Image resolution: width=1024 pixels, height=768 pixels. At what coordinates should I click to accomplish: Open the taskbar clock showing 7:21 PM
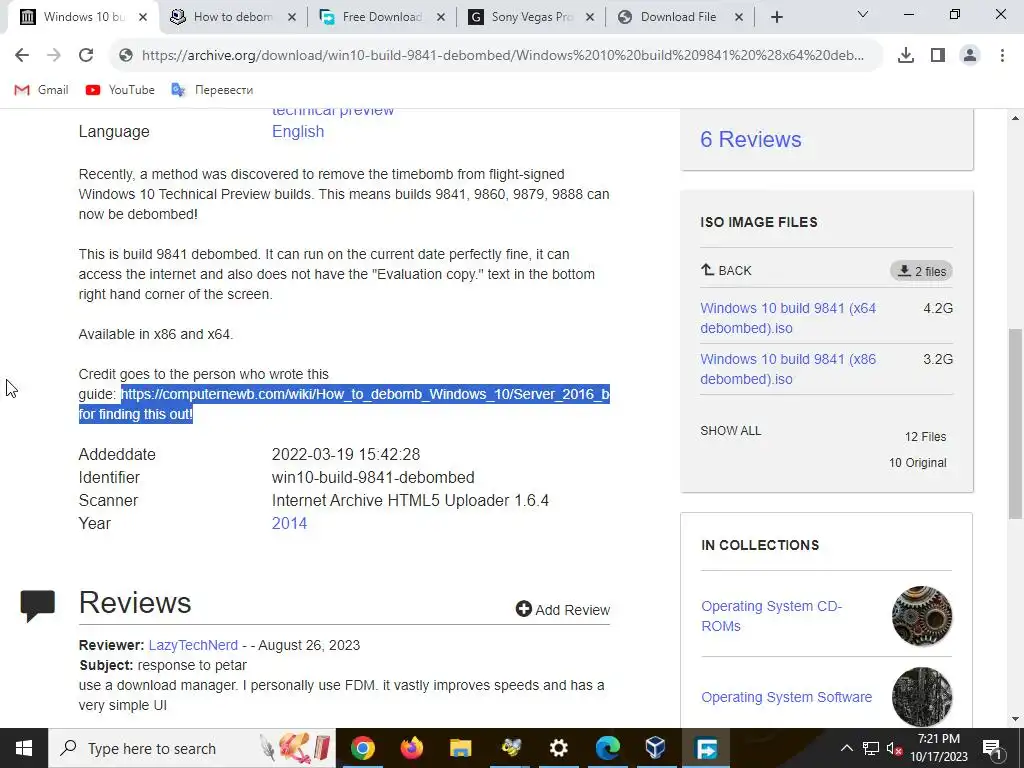938,748
